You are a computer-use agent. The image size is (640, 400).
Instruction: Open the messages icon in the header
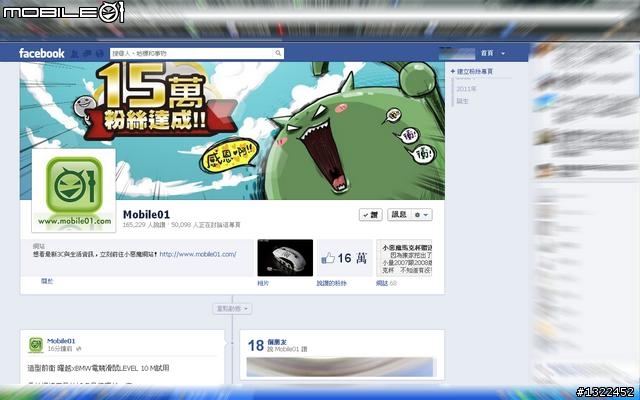(x=87, y=53)
